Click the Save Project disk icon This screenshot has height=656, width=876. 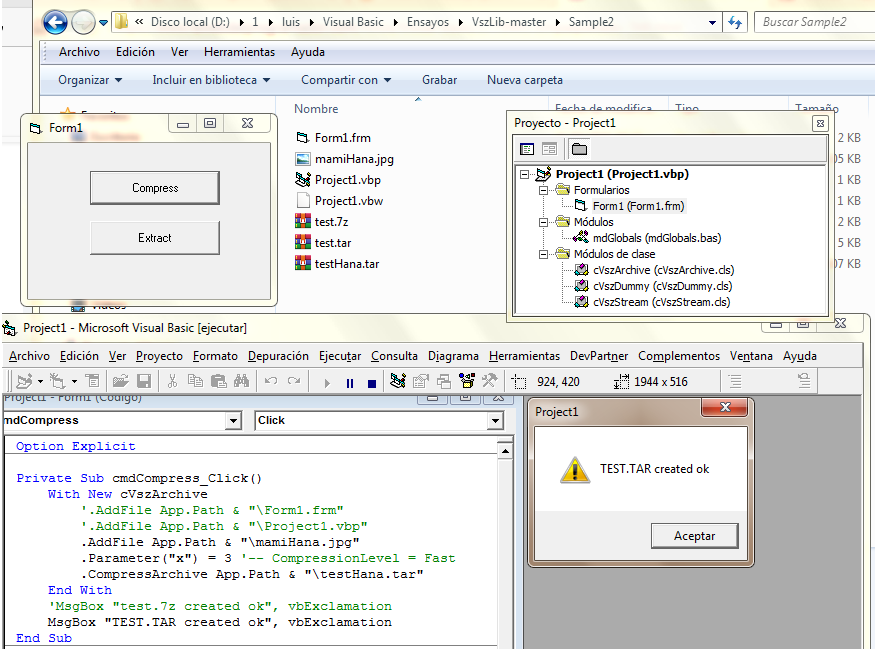coord(144,382)
